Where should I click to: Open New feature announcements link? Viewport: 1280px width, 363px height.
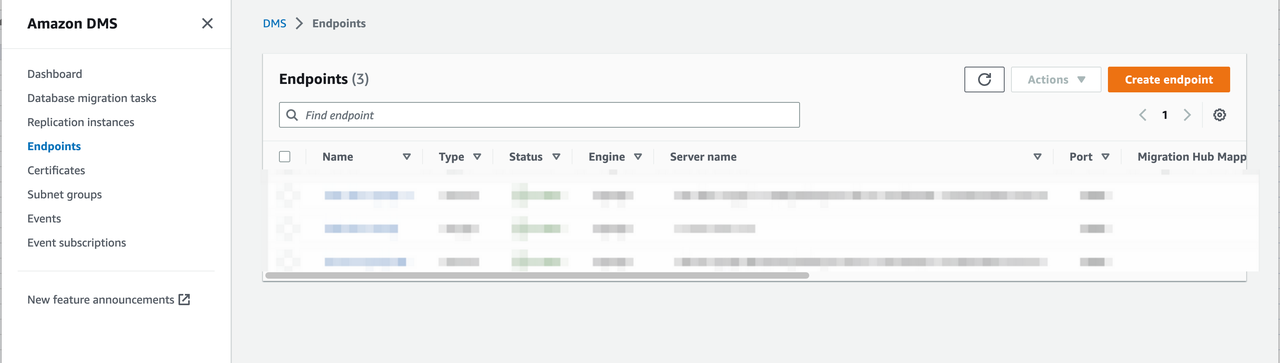pos(101,299)
